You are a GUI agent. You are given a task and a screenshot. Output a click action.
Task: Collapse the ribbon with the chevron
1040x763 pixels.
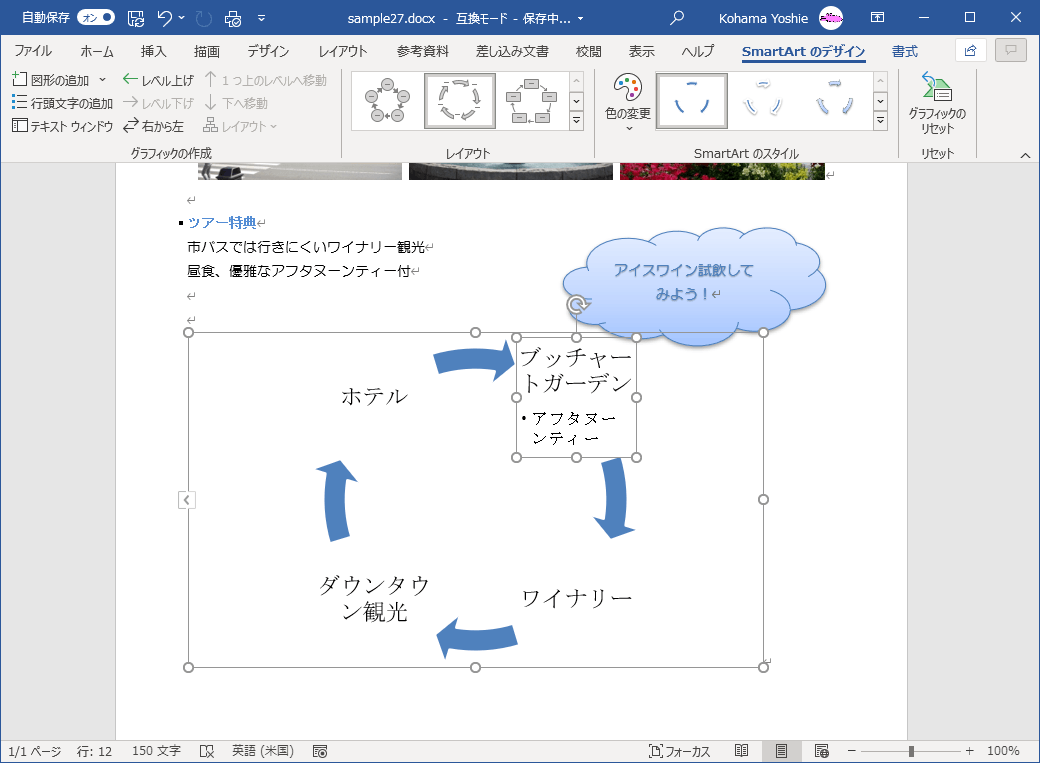click(x=1025, y=155)
